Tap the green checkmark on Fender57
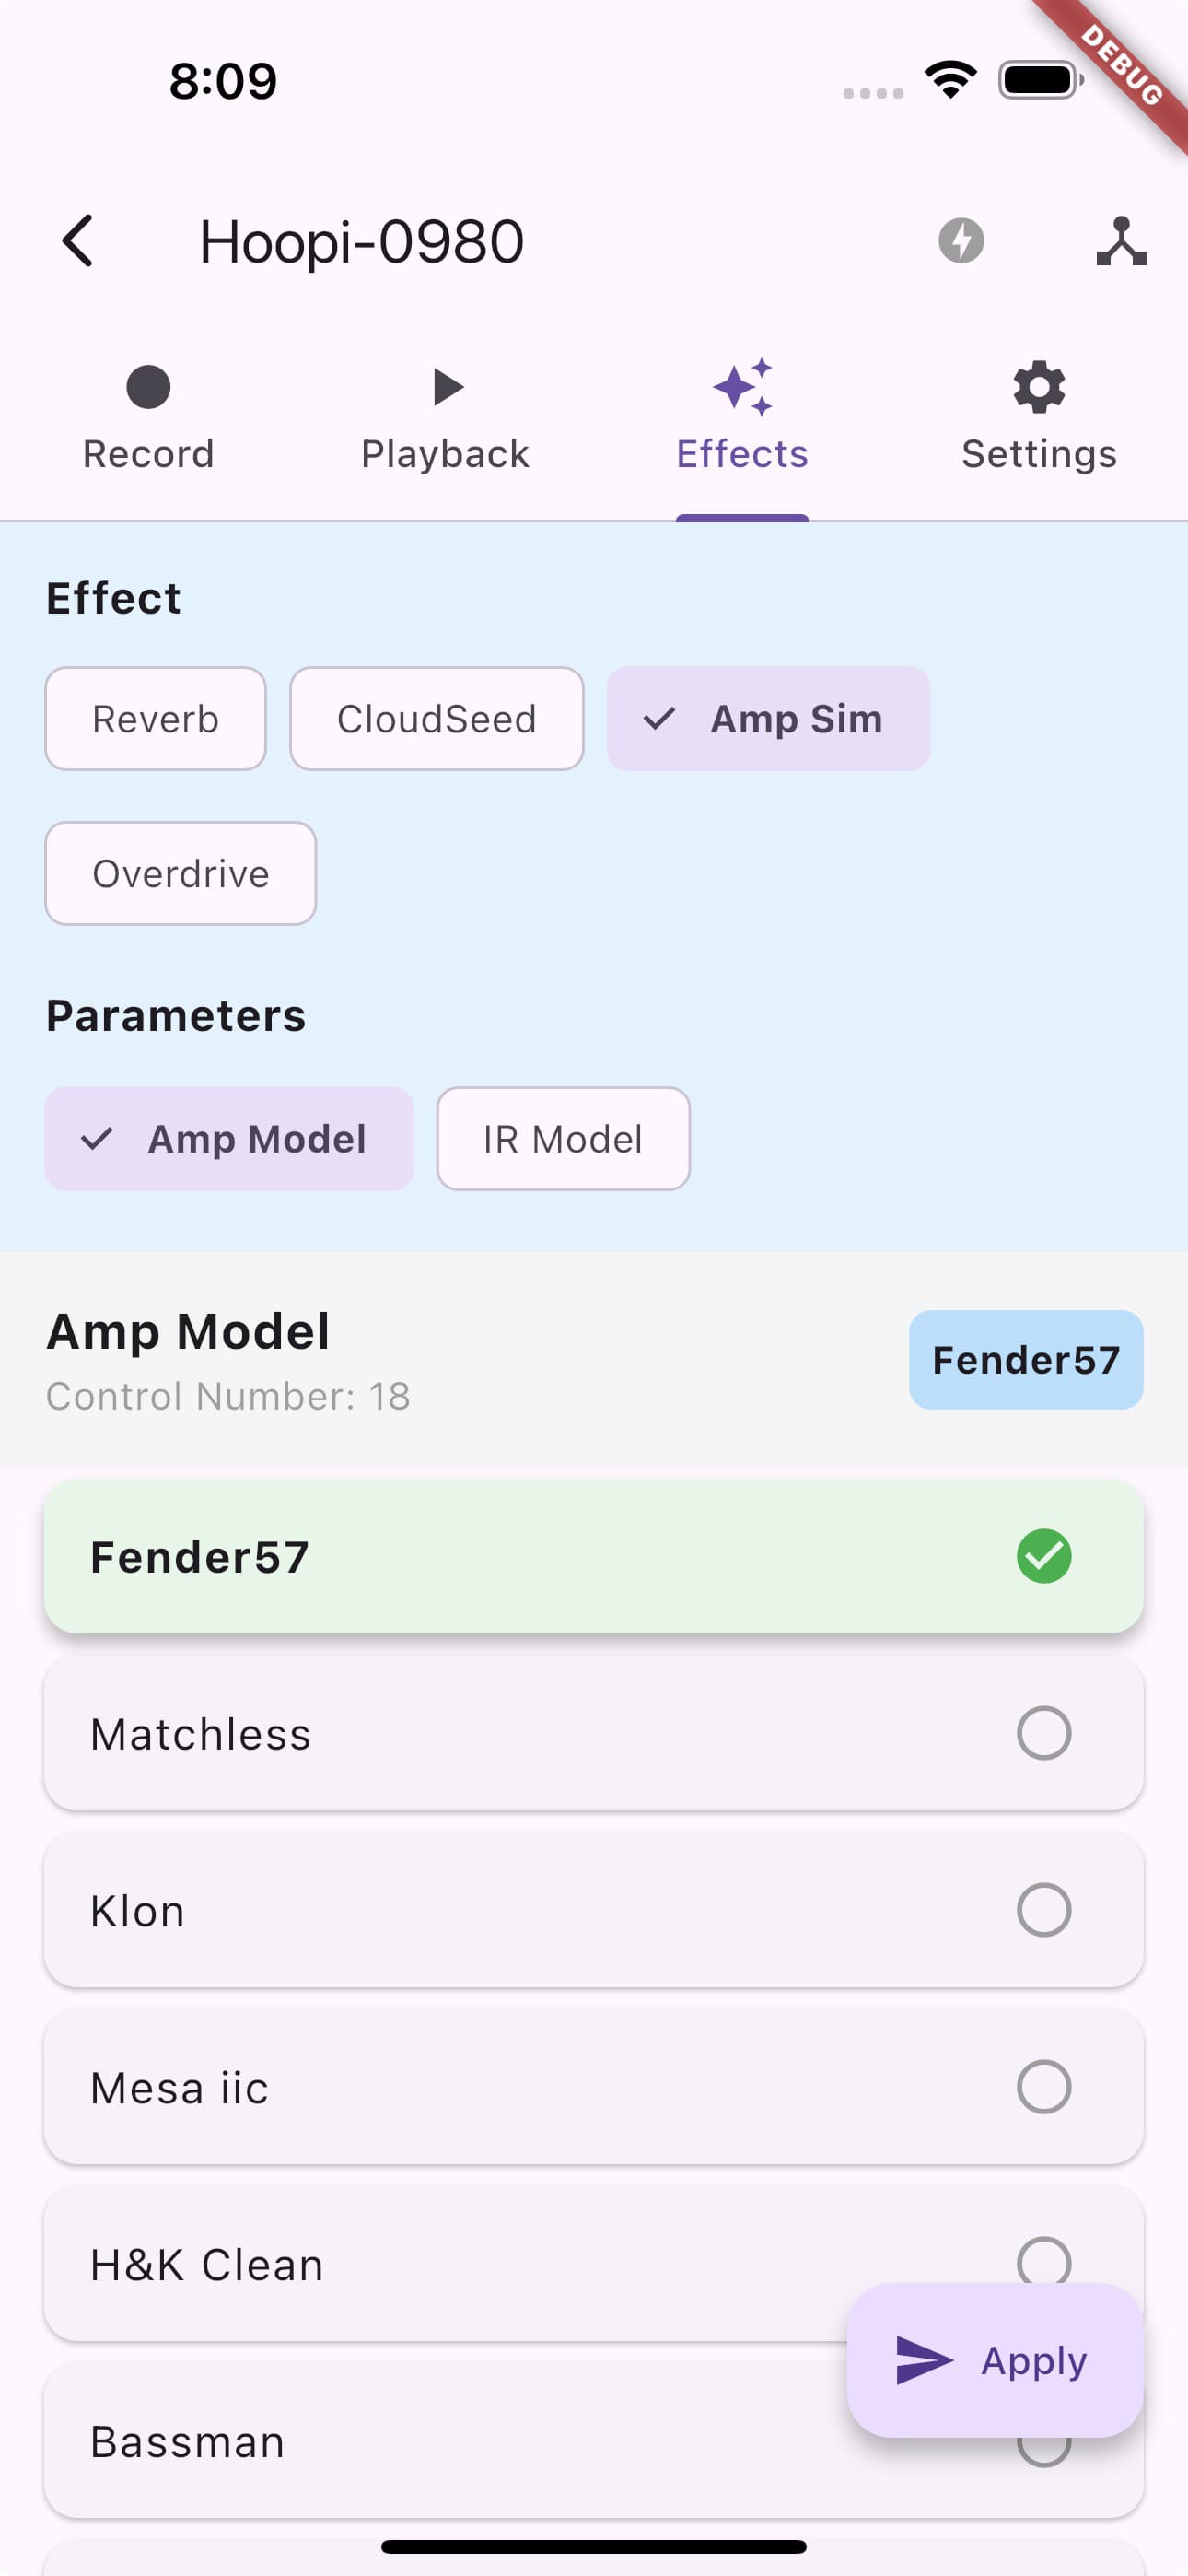Screen dimensions: 1188x2576 (1044, 1556)
